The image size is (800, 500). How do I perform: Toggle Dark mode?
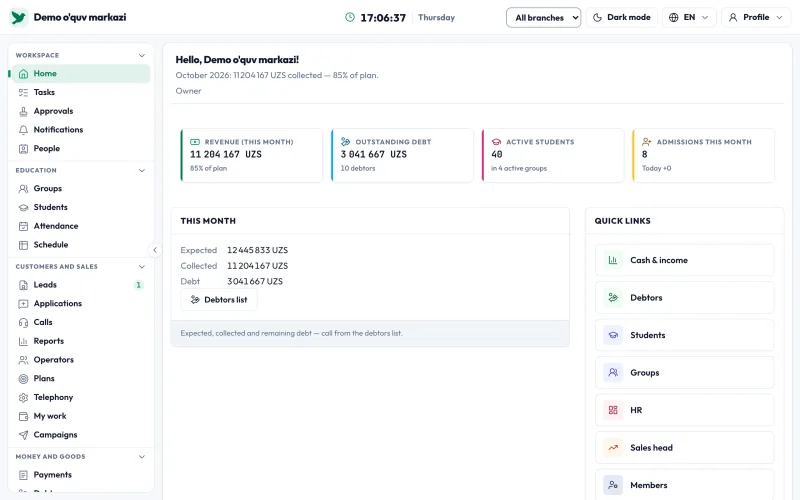coord(621,17)
